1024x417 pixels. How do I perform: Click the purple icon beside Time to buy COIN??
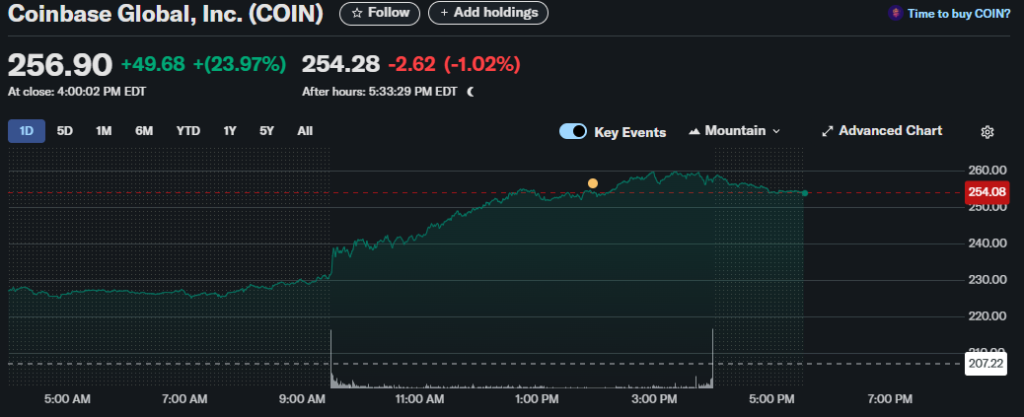pyautogui.click(x=895, y=13)
